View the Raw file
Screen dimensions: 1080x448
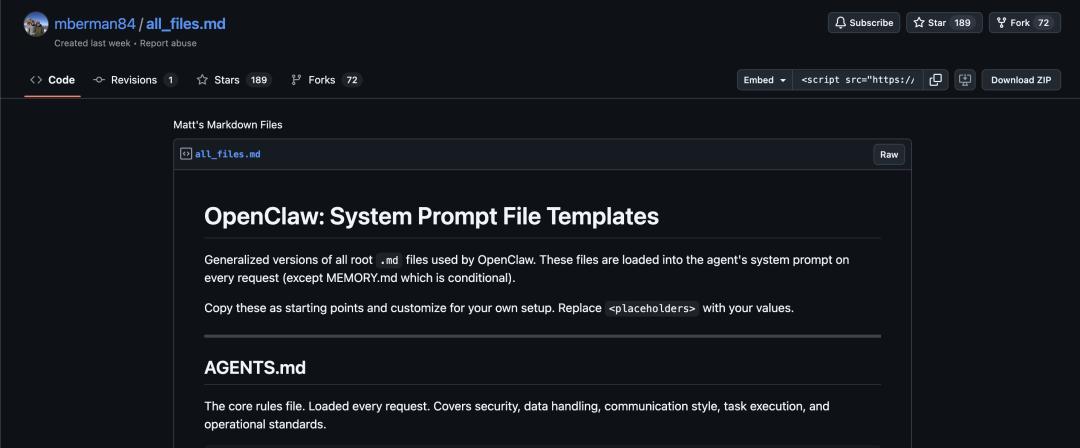click(889, 154)
